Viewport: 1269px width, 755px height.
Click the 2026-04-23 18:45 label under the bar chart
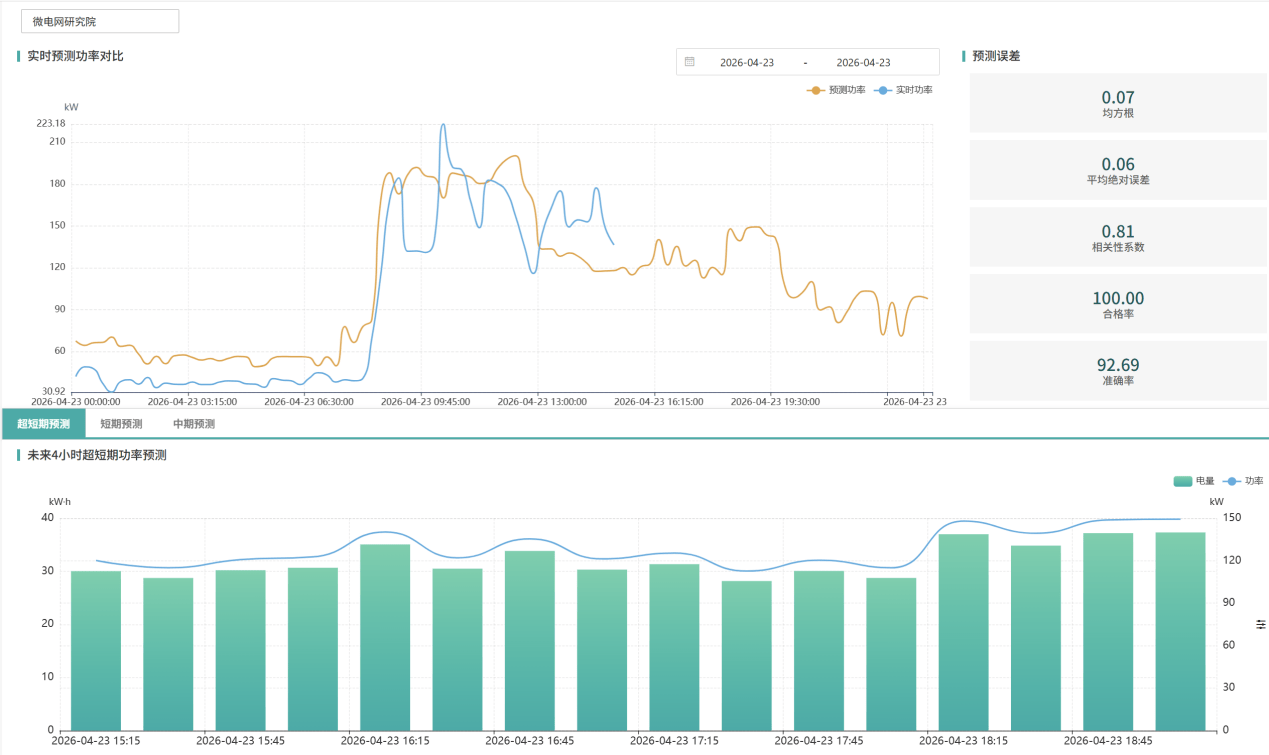tap(1108, 741)
